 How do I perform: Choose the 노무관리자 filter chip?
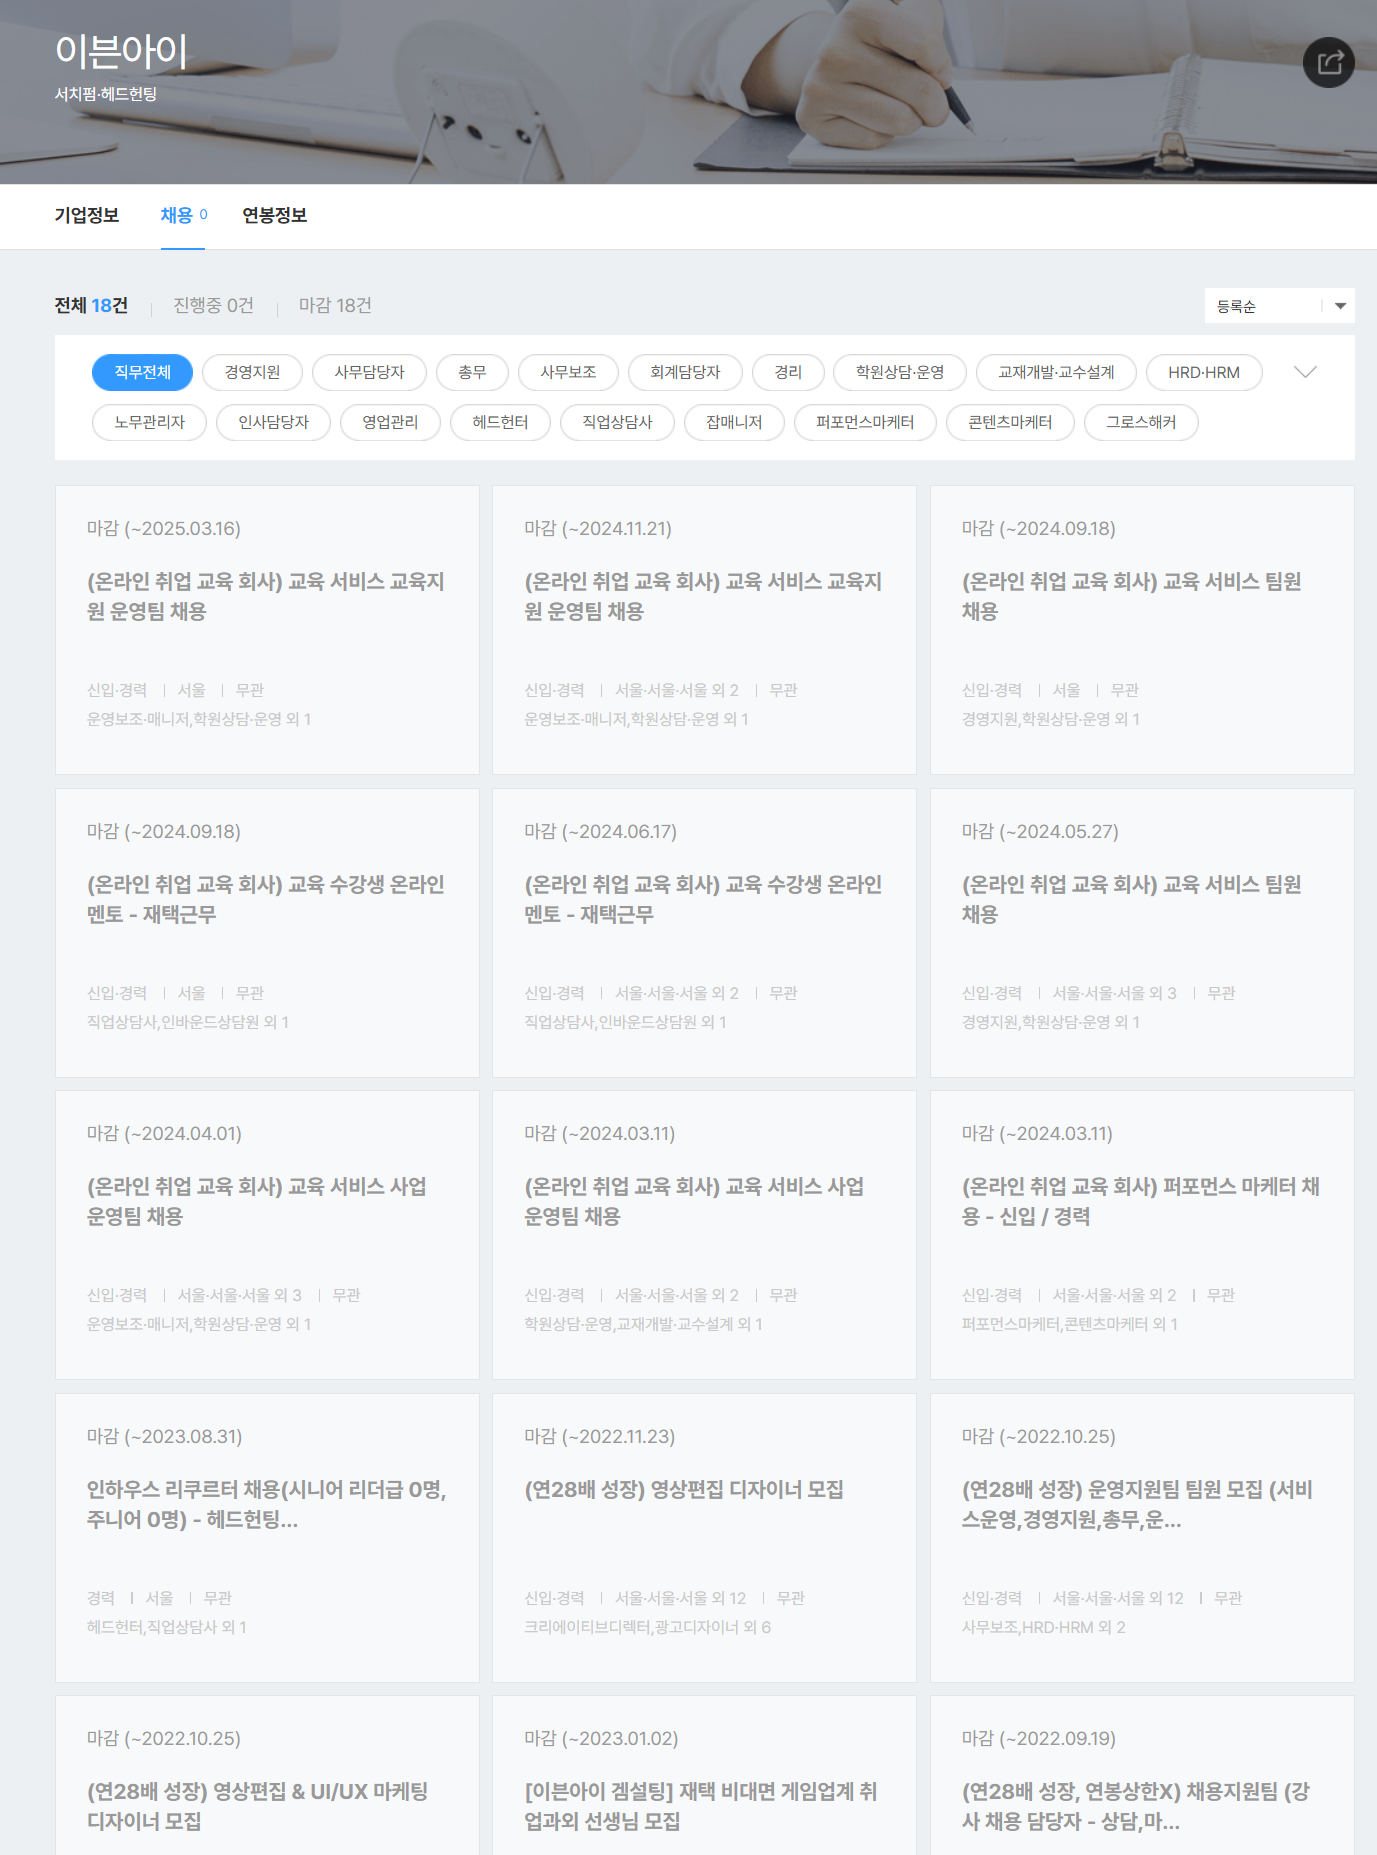(149, 422)
